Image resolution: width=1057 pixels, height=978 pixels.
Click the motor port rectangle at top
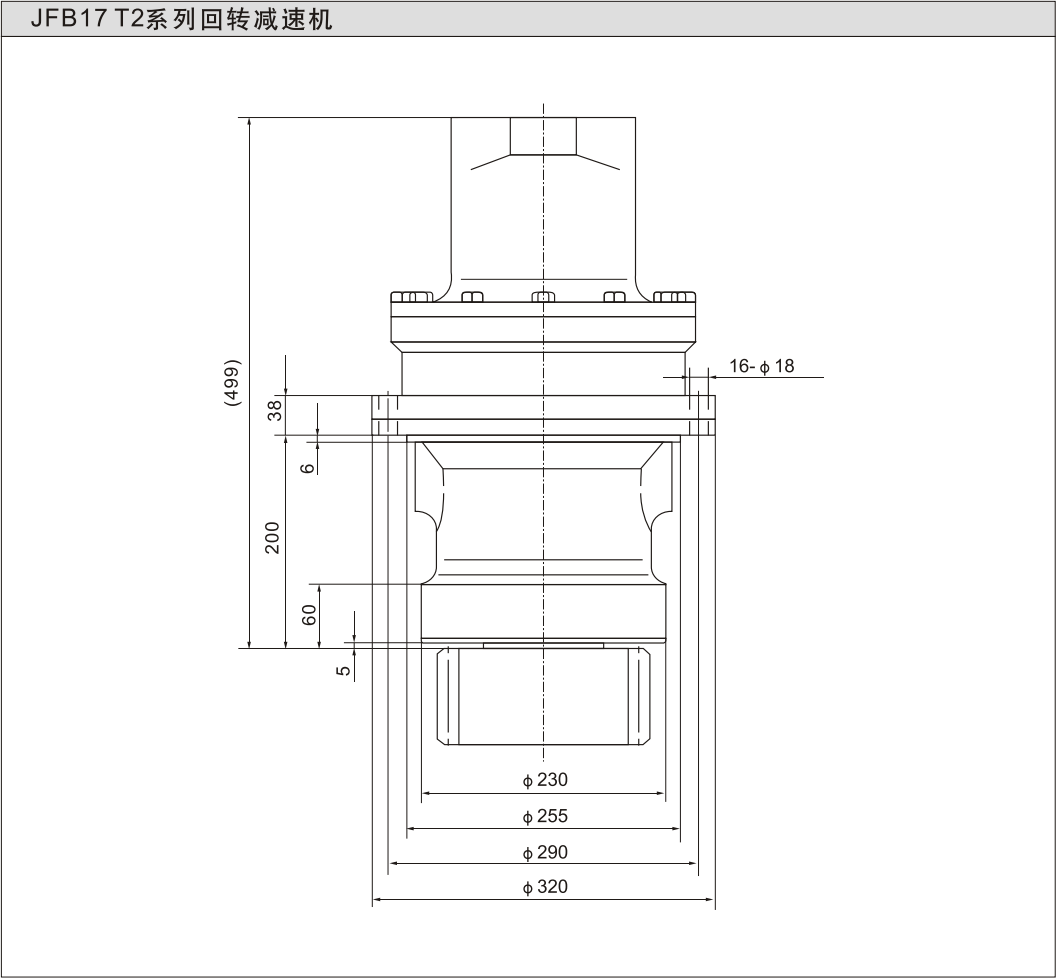click(543, 136)
